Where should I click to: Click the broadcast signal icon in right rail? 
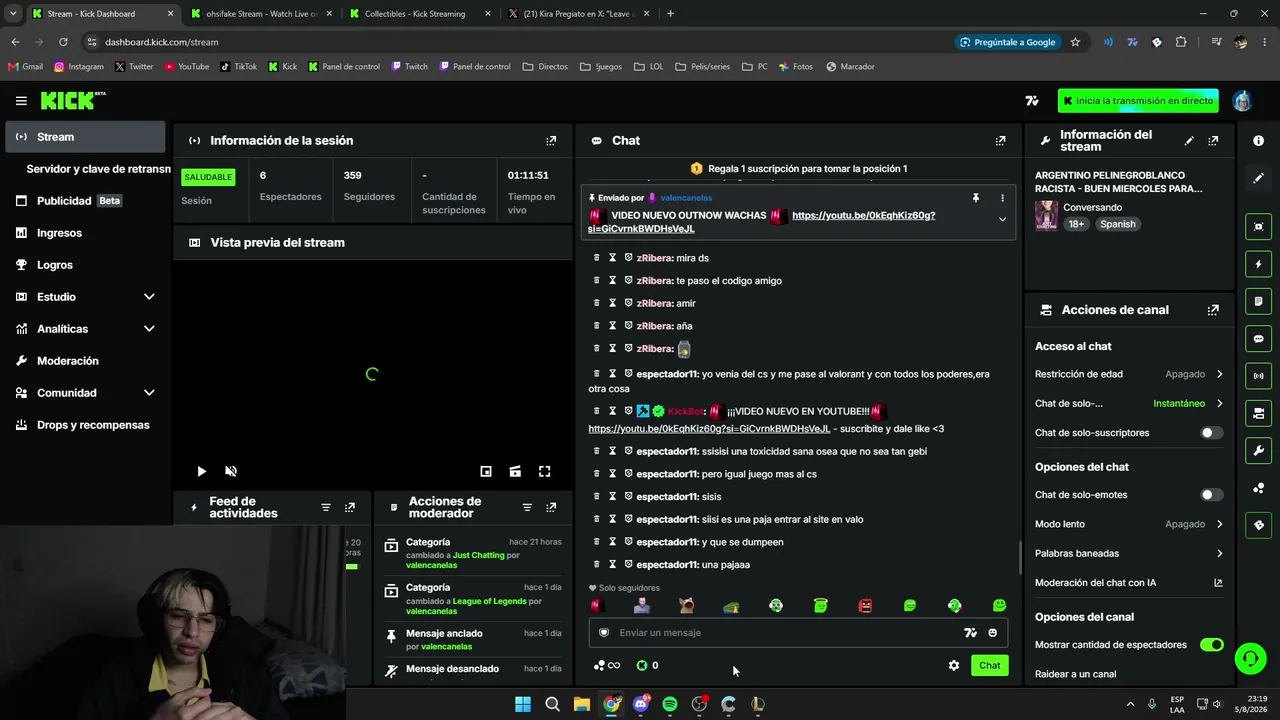(1258, 376)
